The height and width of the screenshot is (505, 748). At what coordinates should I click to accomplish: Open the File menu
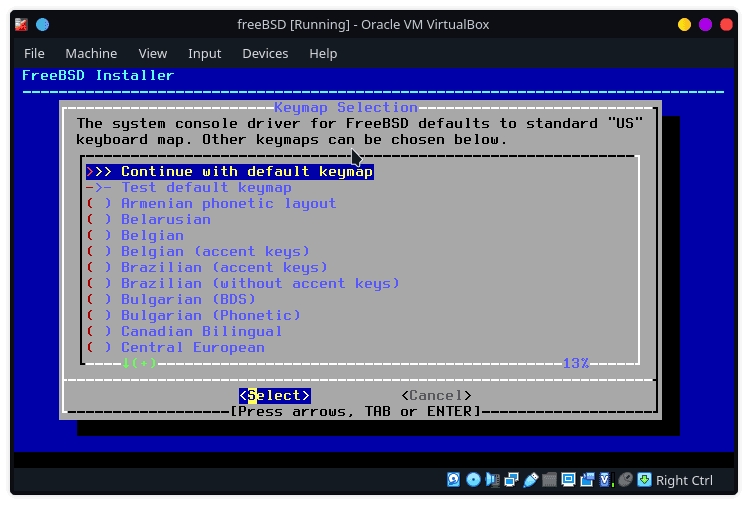(x=34, y=53)
